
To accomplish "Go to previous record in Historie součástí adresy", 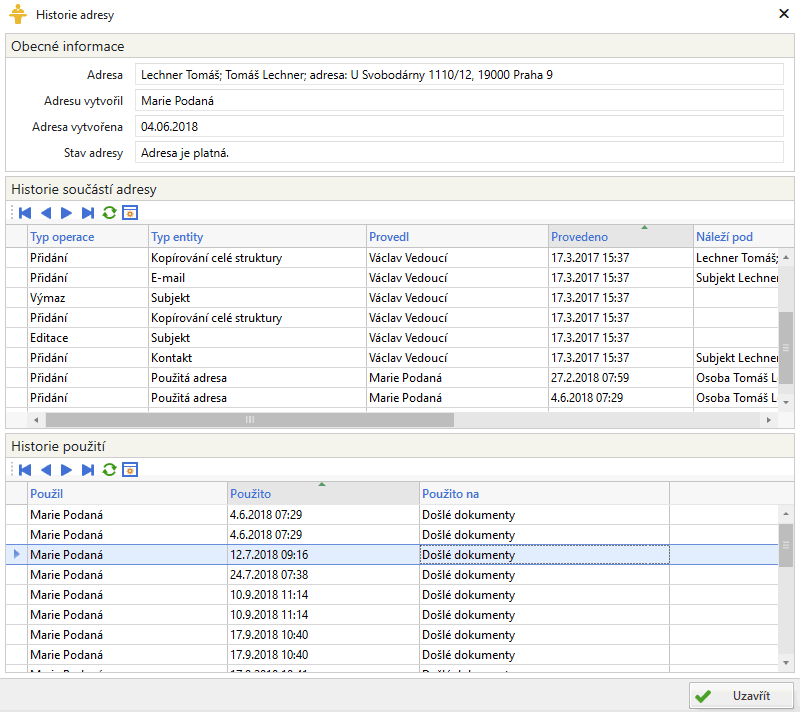I will pos(46,213).
